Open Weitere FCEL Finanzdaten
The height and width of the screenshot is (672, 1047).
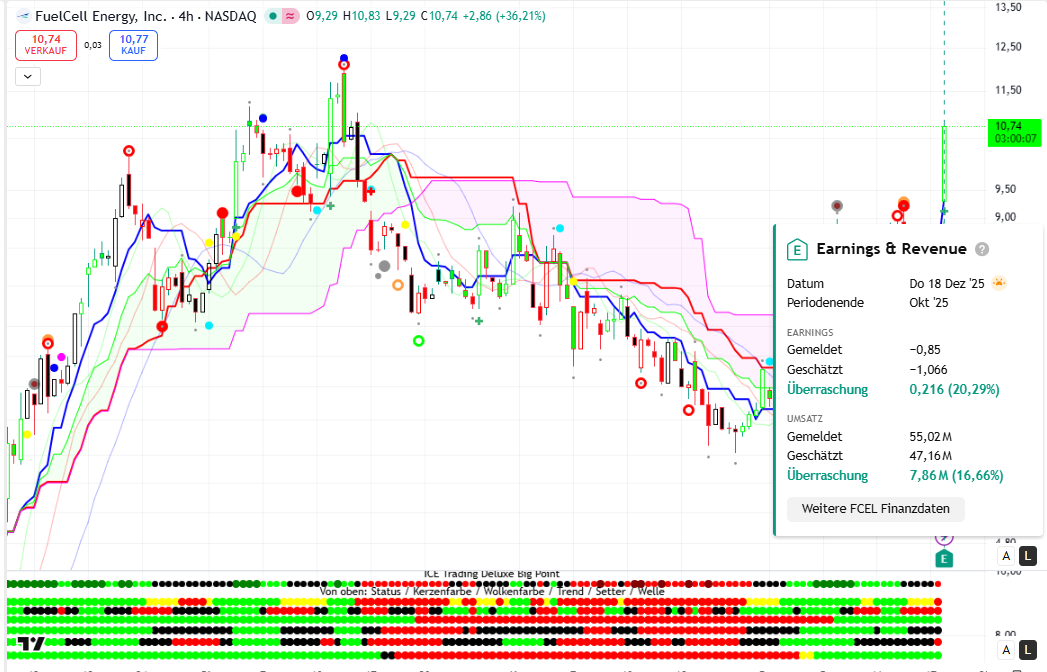(876, 509)
